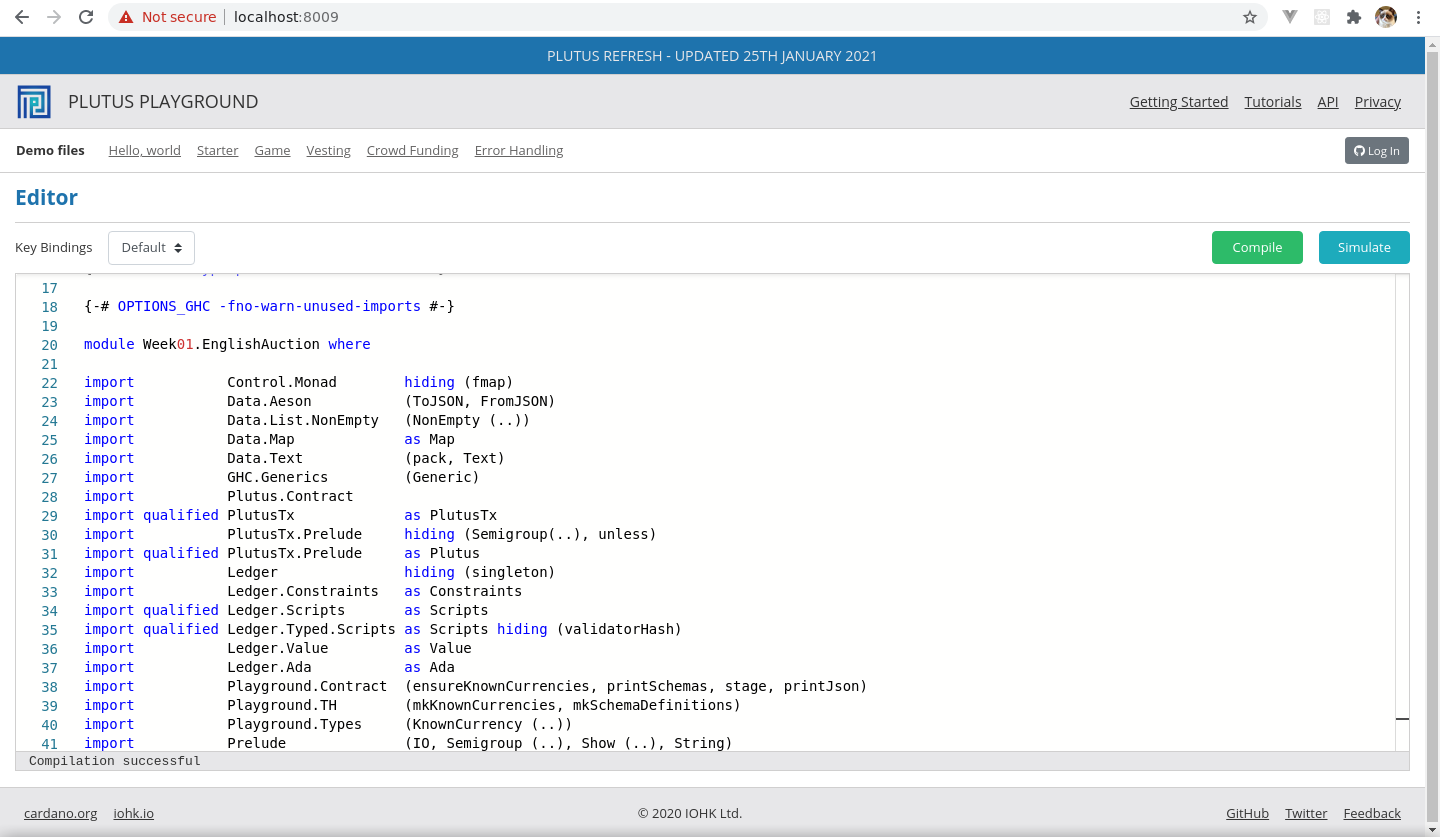Image resolution: width=1440 pixels, height=837 pixels.
Task: Click the Plutus Refresh update banner
Action: coord(712,56)
